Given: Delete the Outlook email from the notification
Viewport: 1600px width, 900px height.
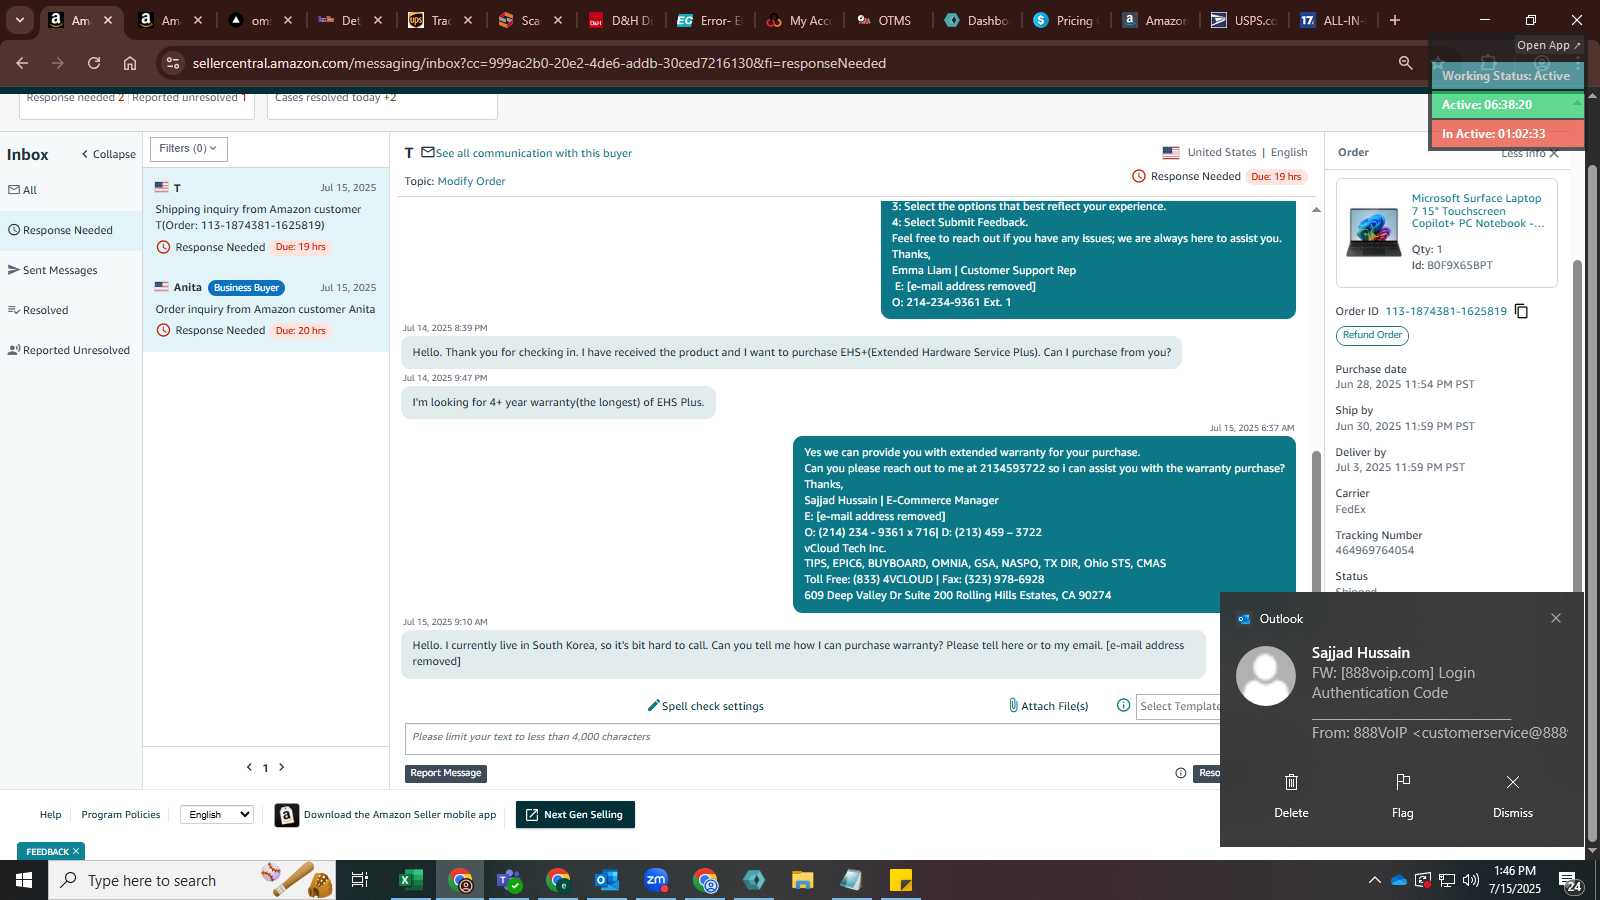Looking at the screenshot, I should (1291, 795).
